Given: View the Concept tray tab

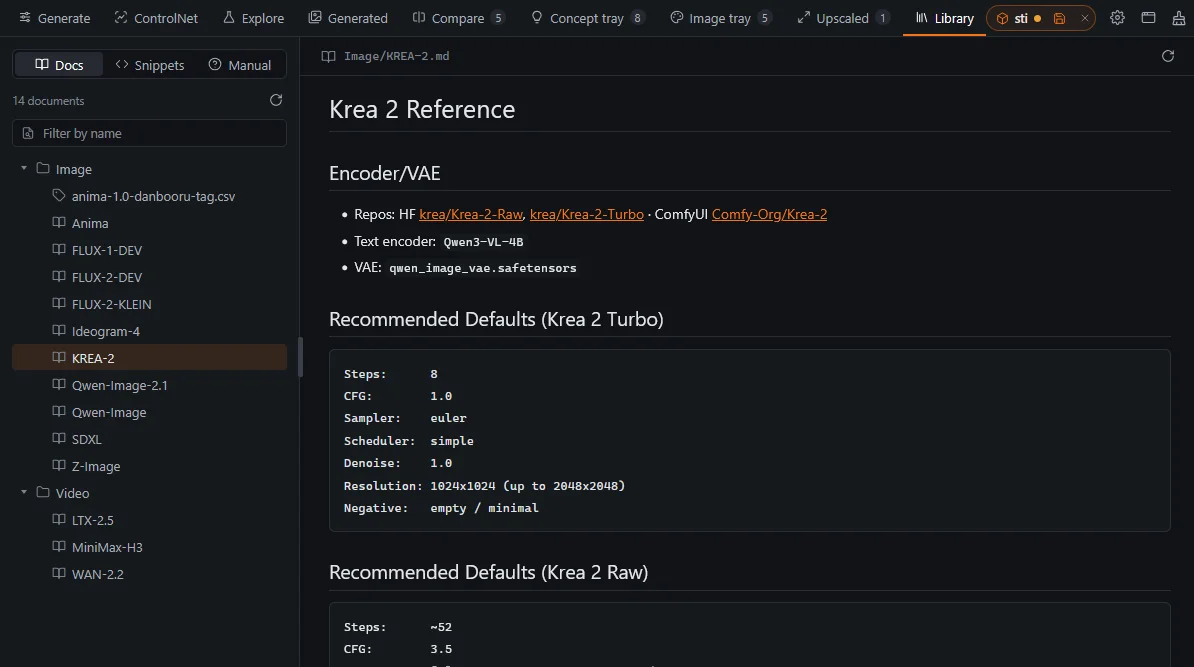Looking at the screenshot, I should (x=587, y=18).
